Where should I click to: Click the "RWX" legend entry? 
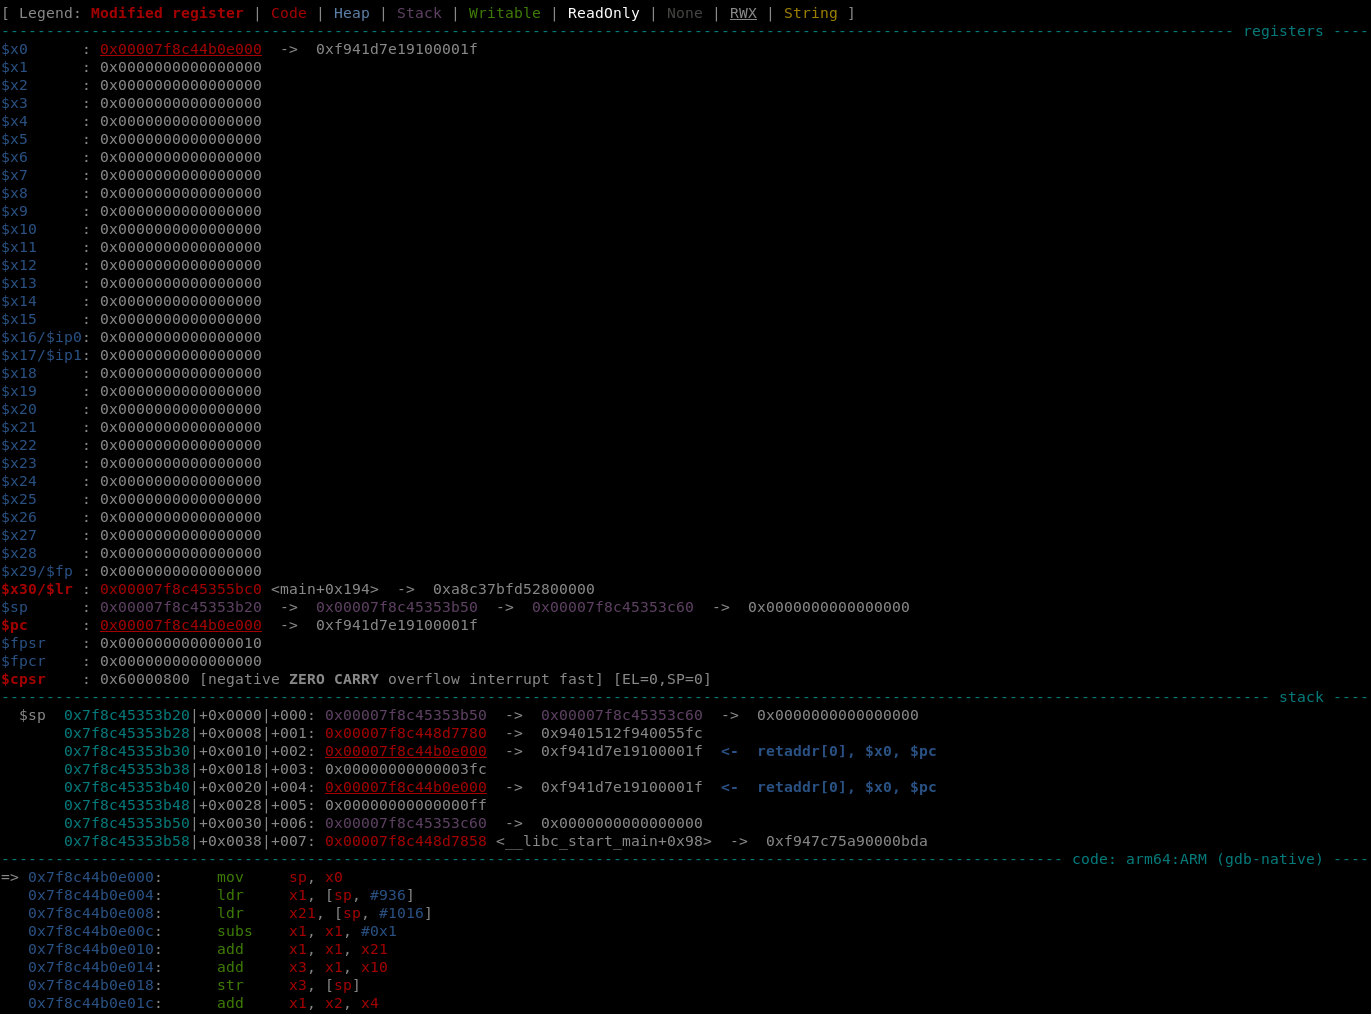point(742,13)
